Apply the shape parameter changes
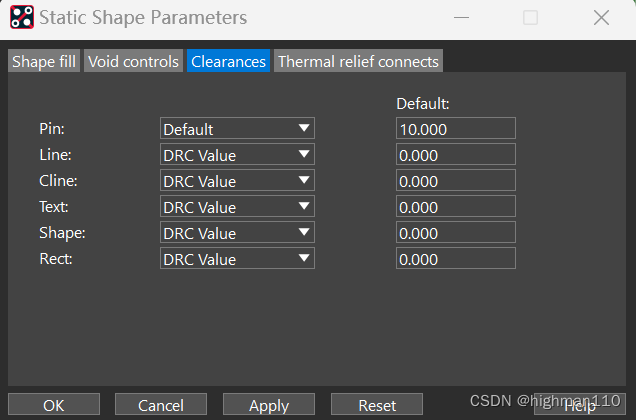This screenshot has height=420, width=636. click(x=268, y=405)
